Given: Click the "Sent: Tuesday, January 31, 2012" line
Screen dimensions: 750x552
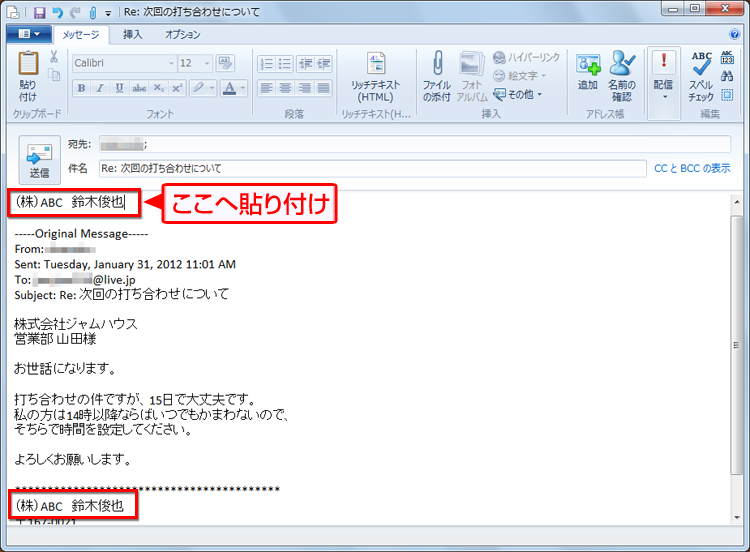Looking at the screenshot, I should click(125, 265).
